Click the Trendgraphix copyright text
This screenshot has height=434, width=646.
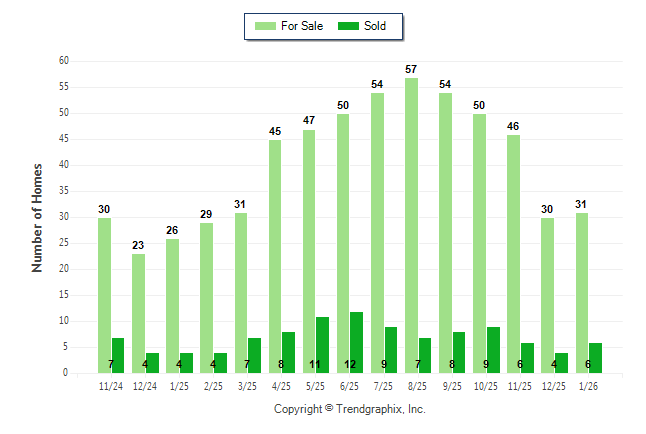pyautogui.click(x=349, y=409)
